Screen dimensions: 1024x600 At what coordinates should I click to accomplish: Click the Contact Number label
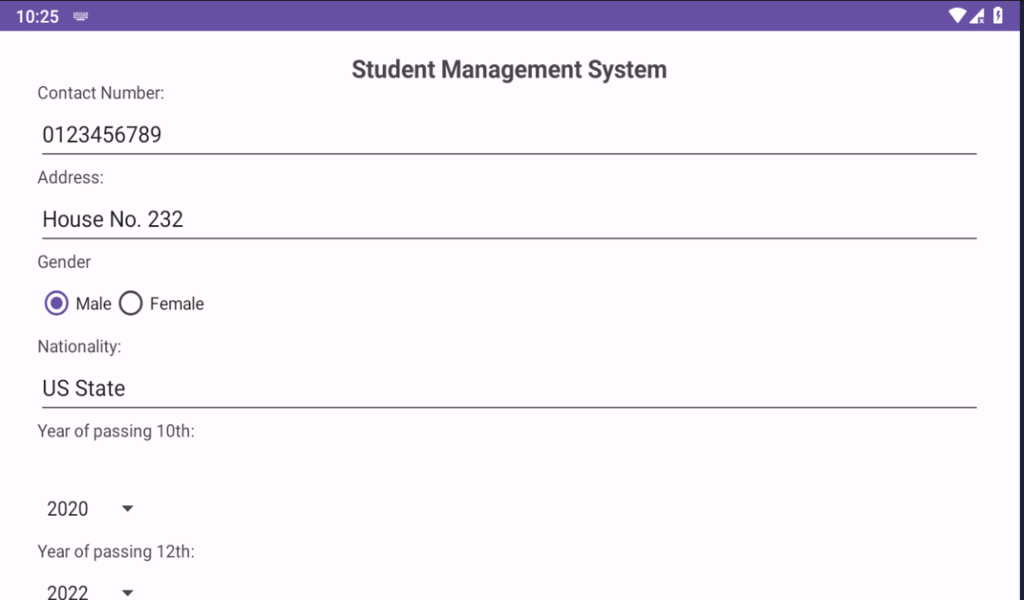(x=100, y=92)
